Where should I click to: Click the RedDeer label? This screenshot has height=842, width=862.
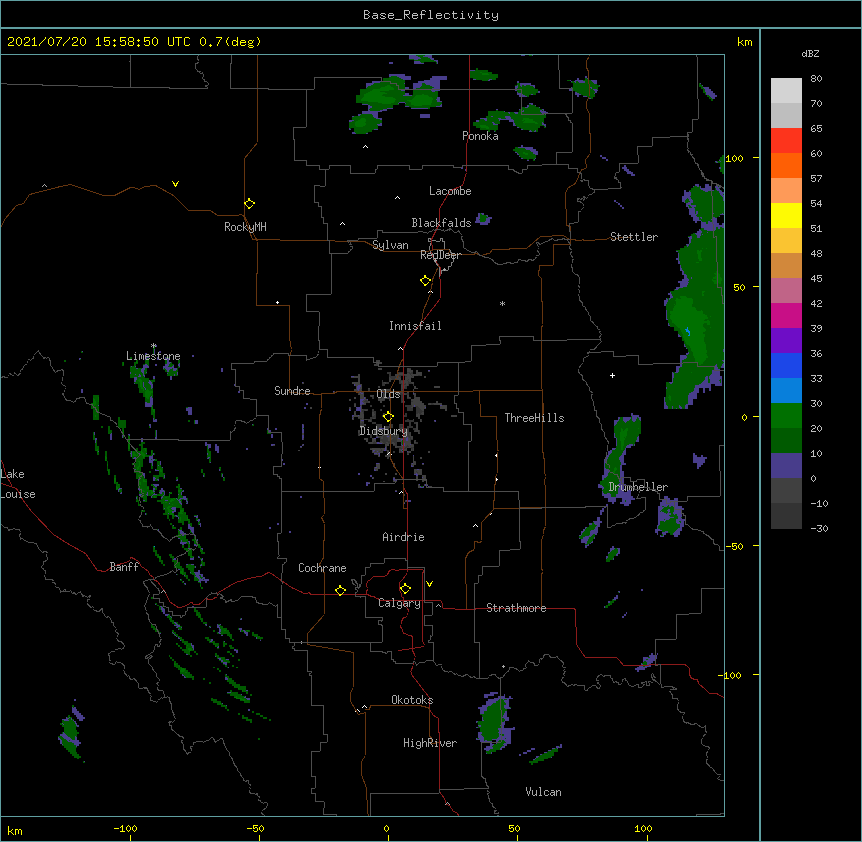[x=440, y=255]
